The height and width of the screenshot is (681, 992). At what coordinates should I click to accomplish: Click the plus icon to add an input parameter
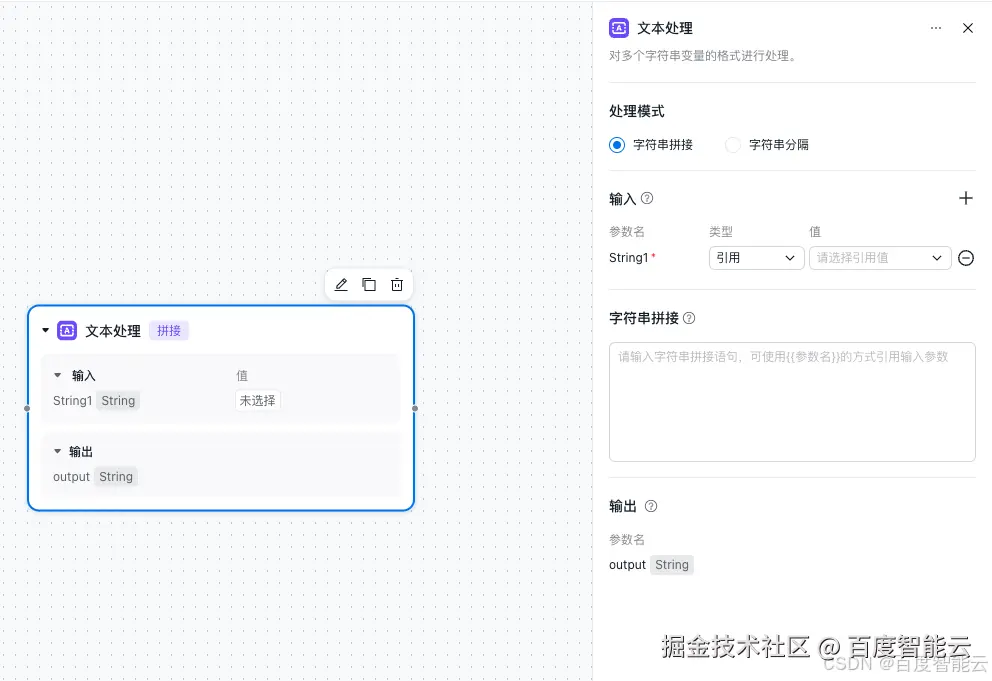[966, 198]
